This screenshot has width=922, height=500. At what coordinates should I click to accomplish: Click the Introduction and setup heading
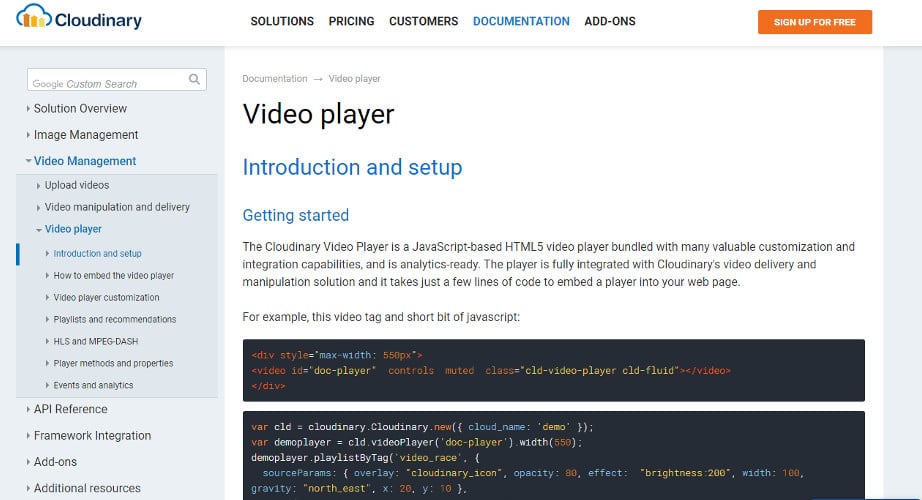click(x=352, y=167)
